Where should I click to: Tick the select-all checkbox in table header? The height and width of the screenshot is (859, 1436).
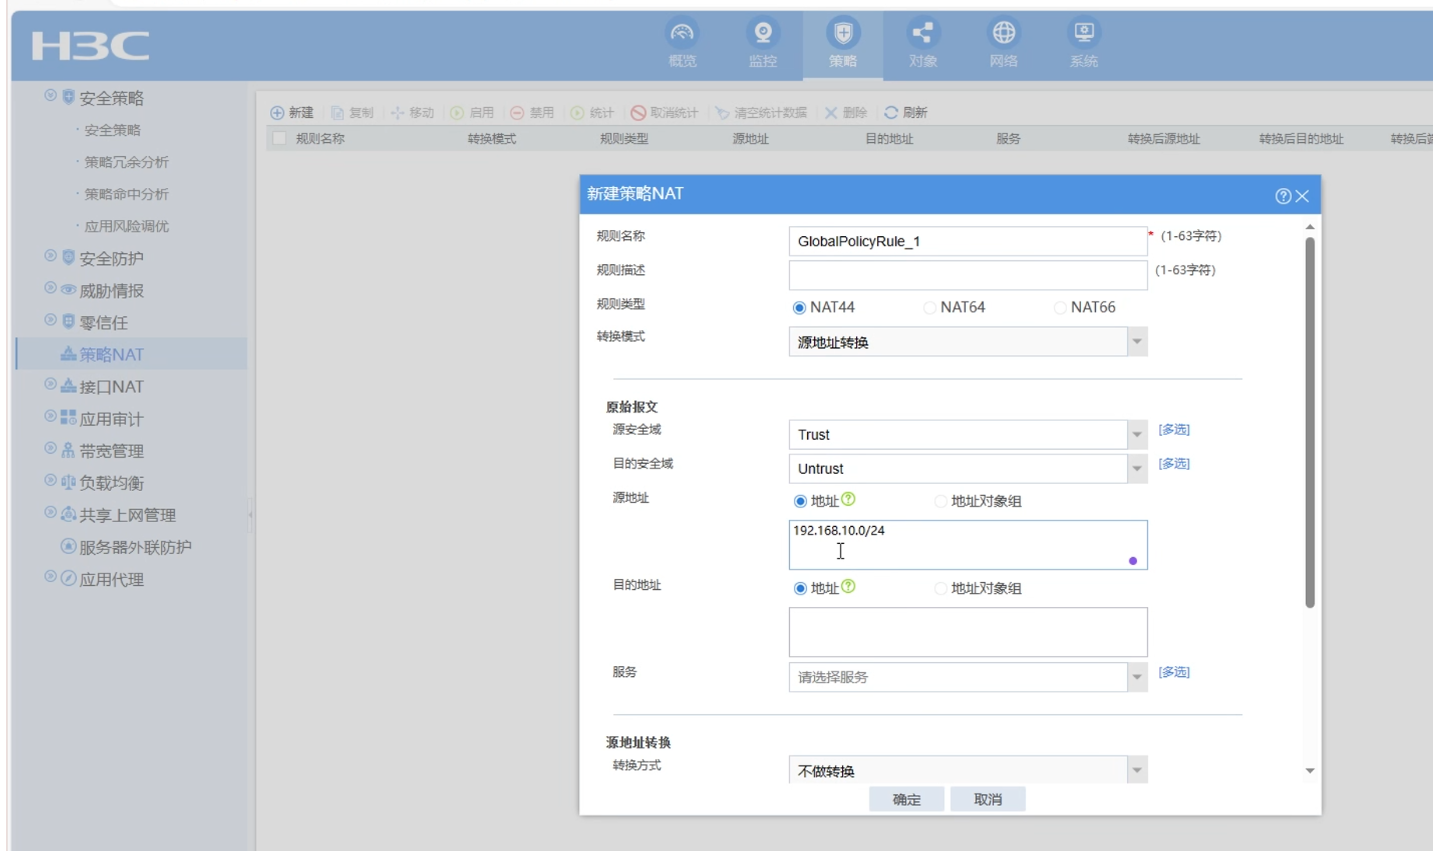(x=279, y=139)
